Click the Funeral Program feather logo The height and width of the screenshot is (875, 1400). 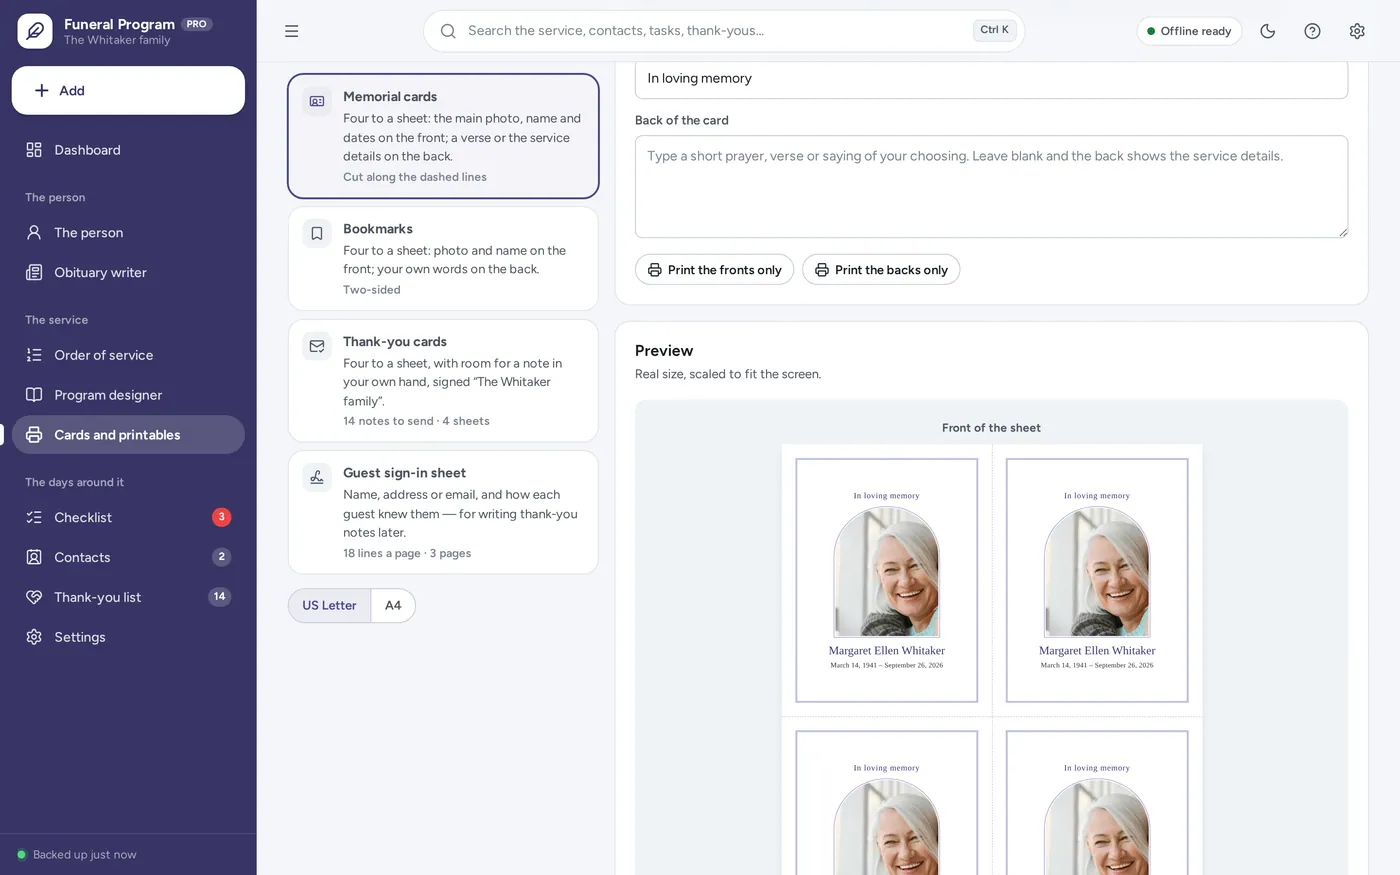[x=35, y=31]
